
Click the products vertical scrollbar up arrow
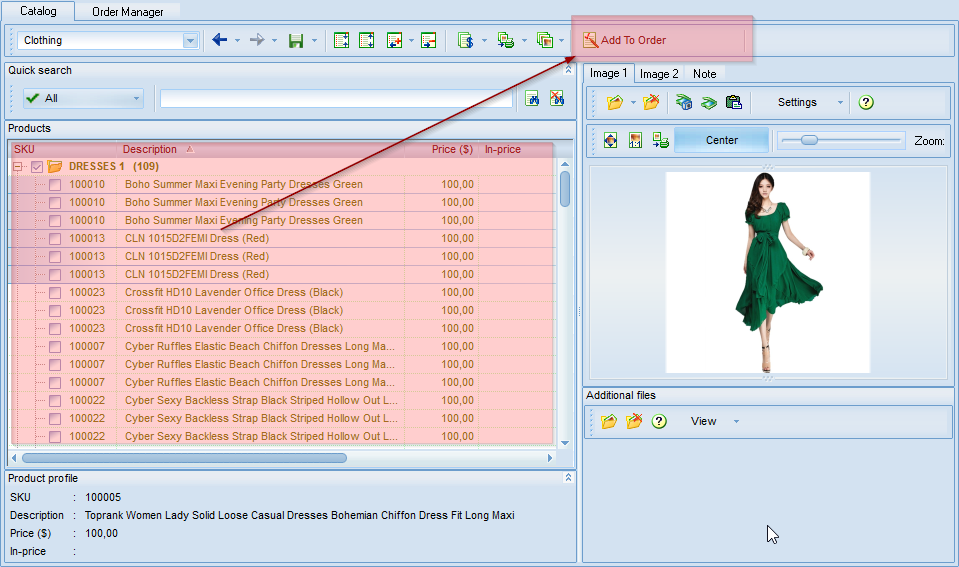[x=565, y=164]
